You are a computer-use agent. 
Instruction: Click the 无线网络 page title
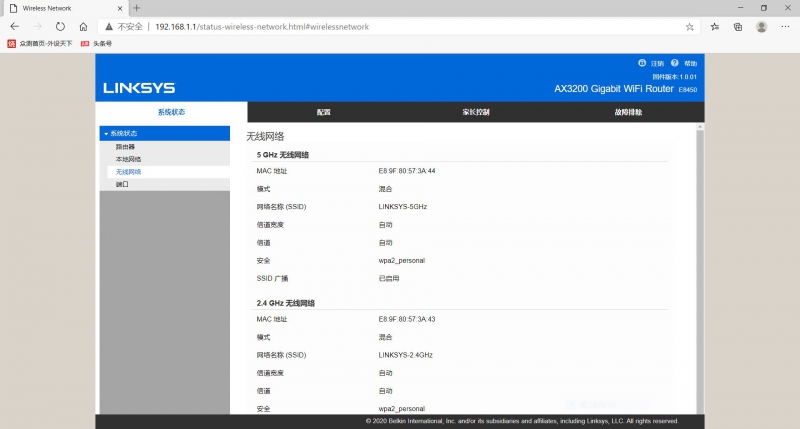coord(265,136)
